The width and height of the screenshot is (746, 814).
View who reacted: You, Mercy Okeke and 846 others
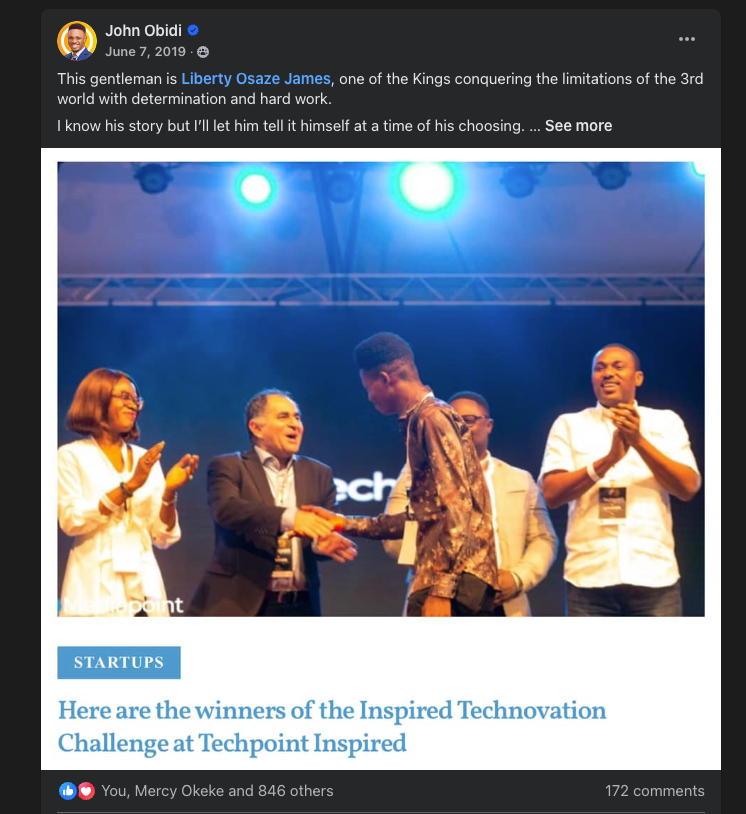pyautogui.click(x=217, y=791)
